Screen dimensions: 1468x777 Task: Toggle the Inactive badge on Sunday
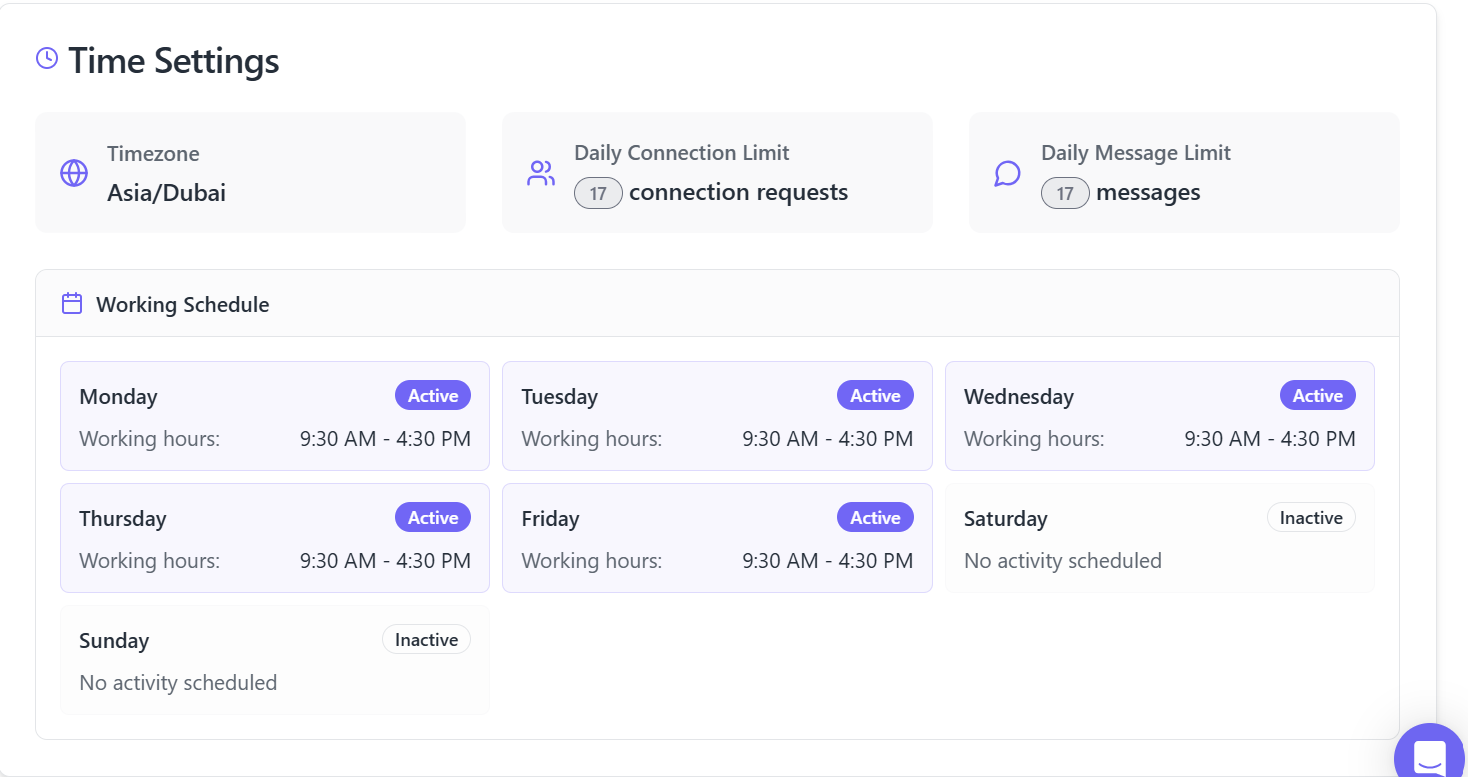coord(426,640)
